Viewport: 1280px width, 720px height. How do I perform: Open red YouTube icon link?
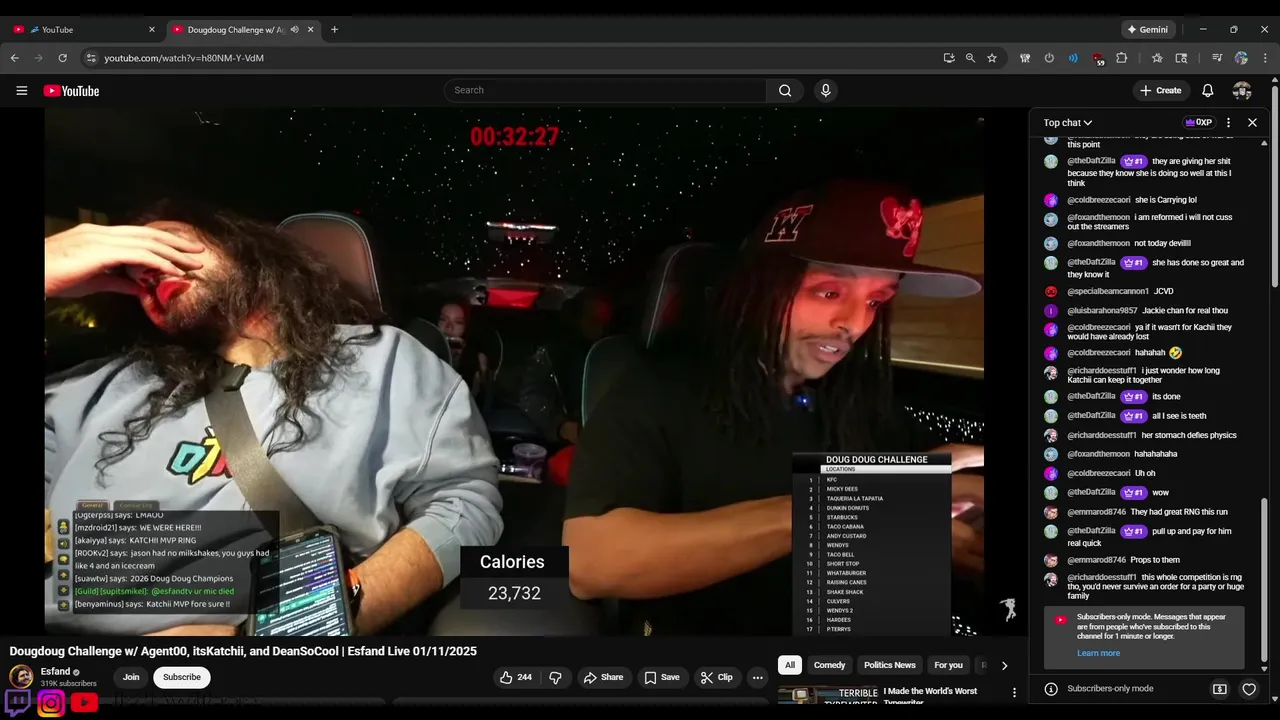point(84,702)
